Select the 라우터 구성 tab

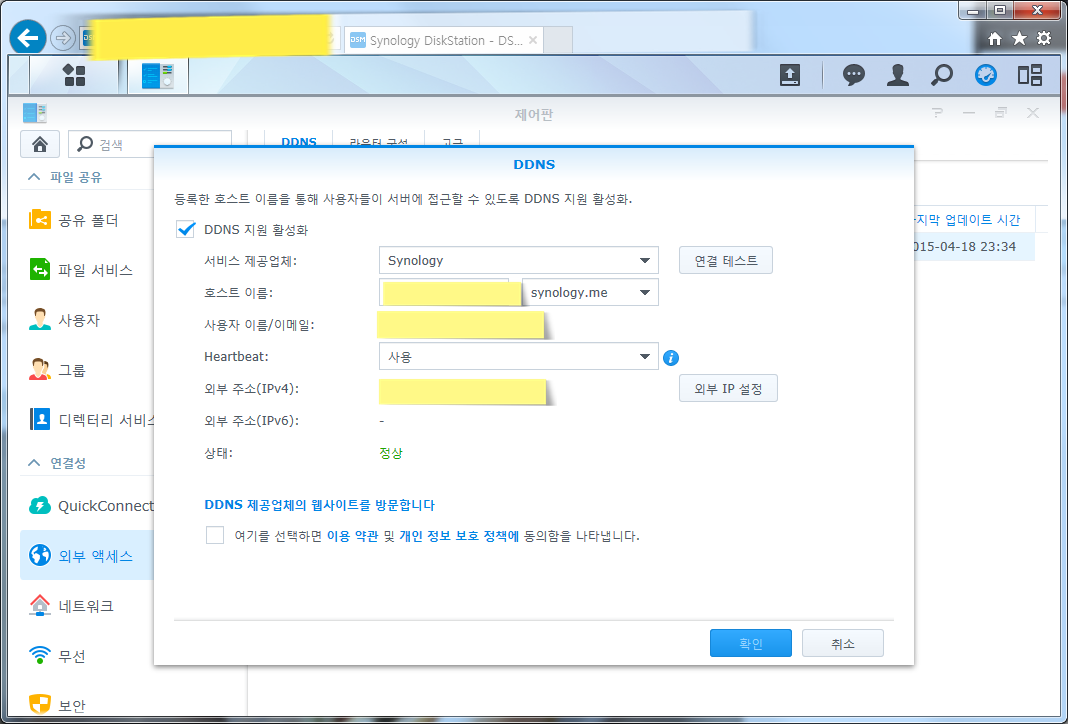point(381,141)
